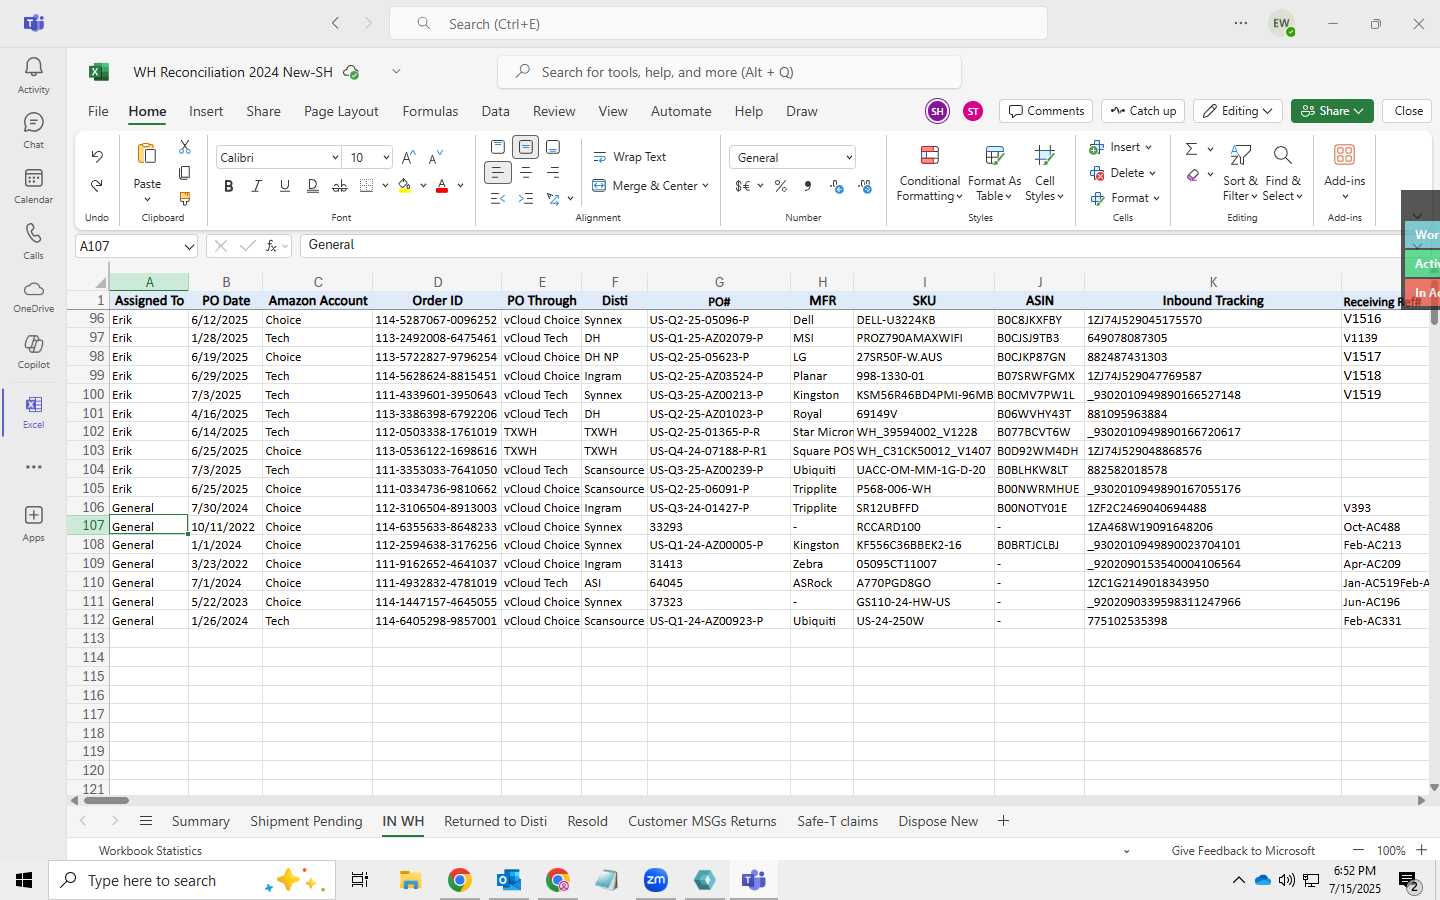Viewport: 1440px width, 900px height.
Task: Toggle Bold formatting
Action: pos(229,186)
